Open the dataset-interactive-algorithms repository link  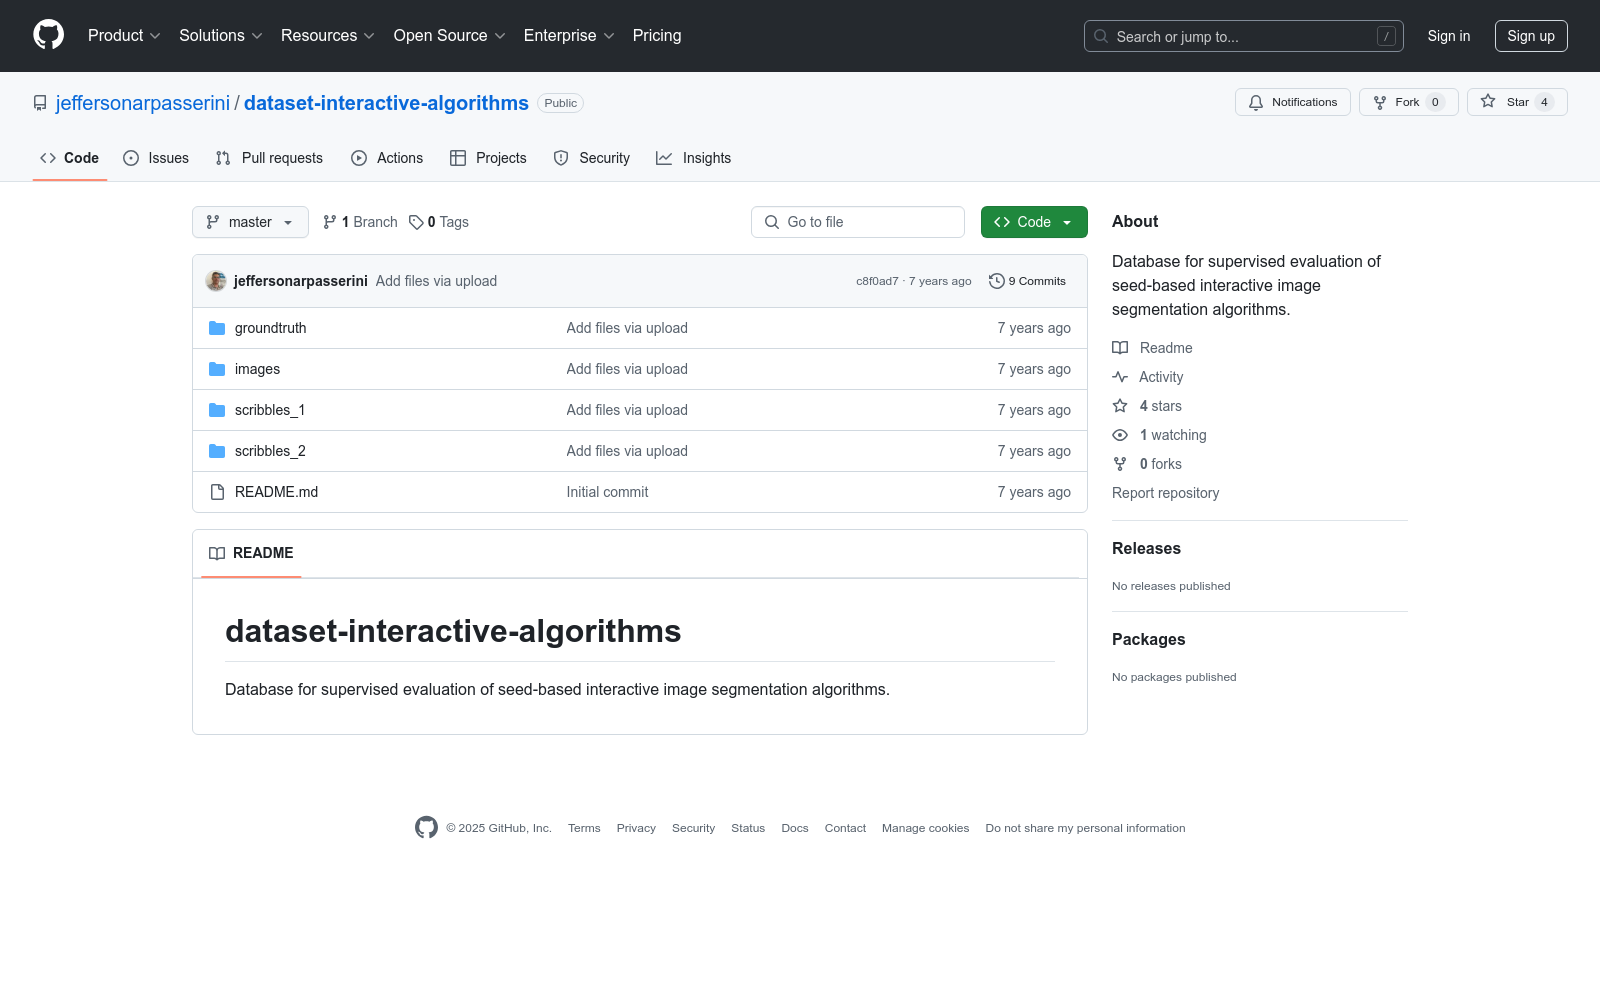coord(386,103)
